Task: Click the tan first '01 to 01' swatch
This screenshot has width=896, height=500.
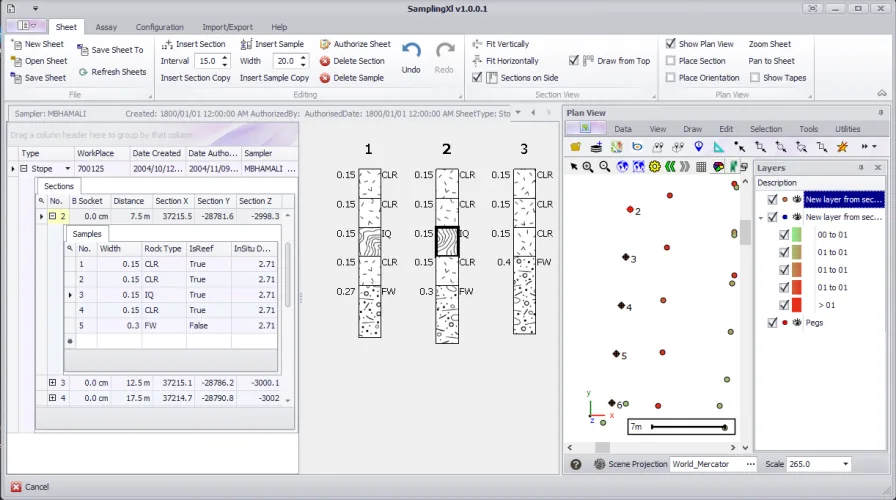Action: 797,253
